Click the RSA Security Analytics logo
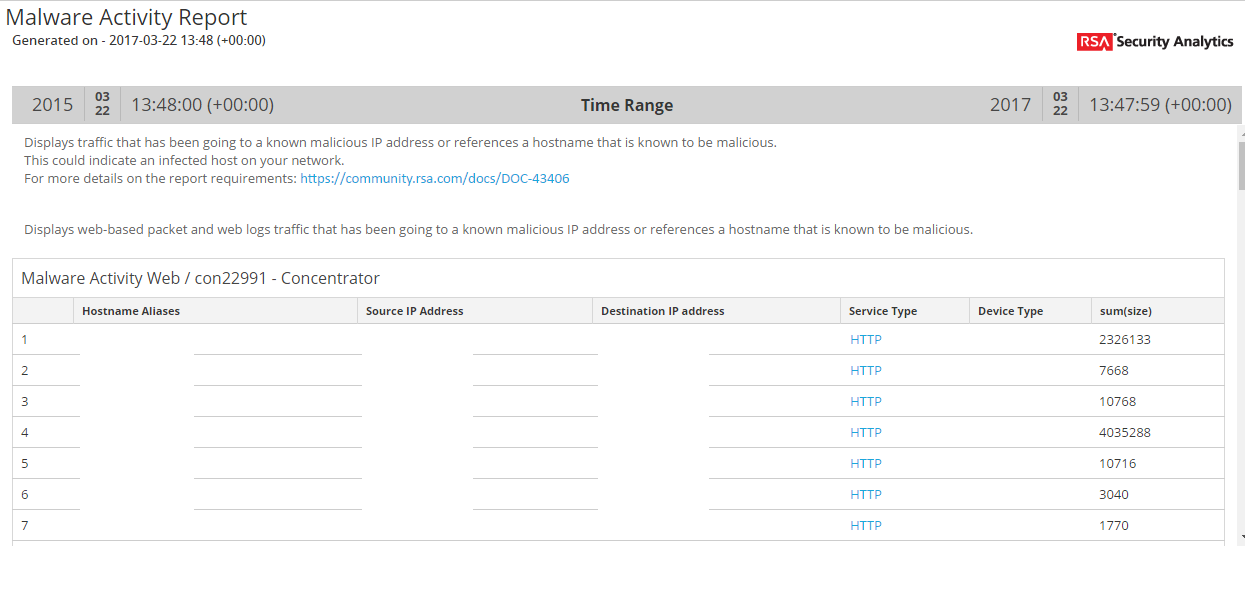Viewport: 1245px width, 590px height. 1155,41
